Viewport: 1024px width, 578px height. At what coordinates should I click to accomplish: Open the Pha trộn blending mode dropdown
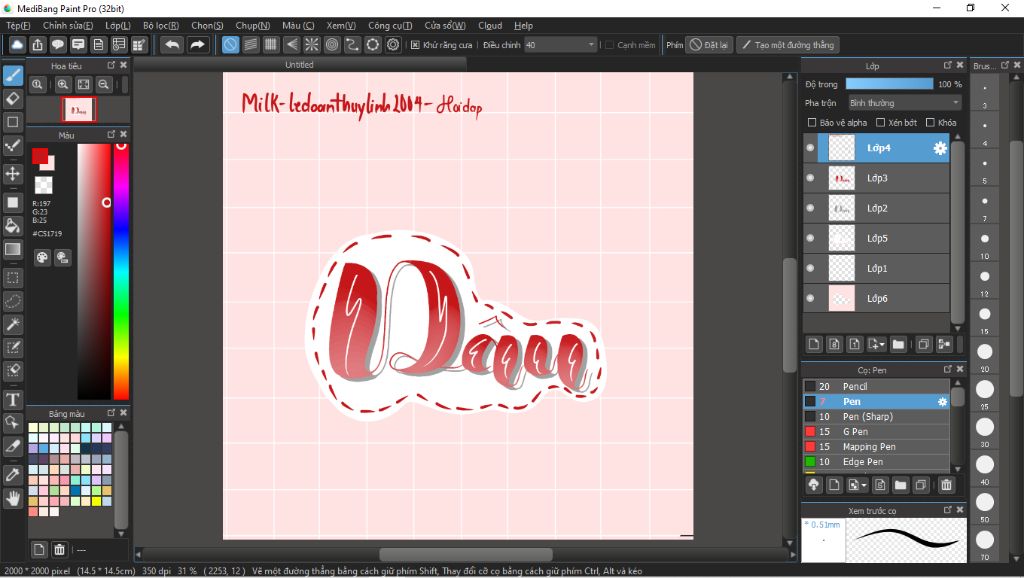[904, 103]
